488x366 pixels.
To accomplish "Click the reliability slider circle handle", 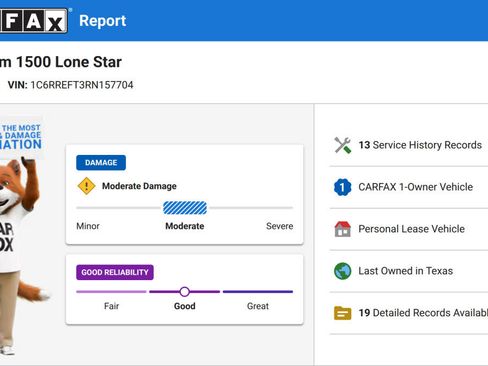I will point(185,292).
